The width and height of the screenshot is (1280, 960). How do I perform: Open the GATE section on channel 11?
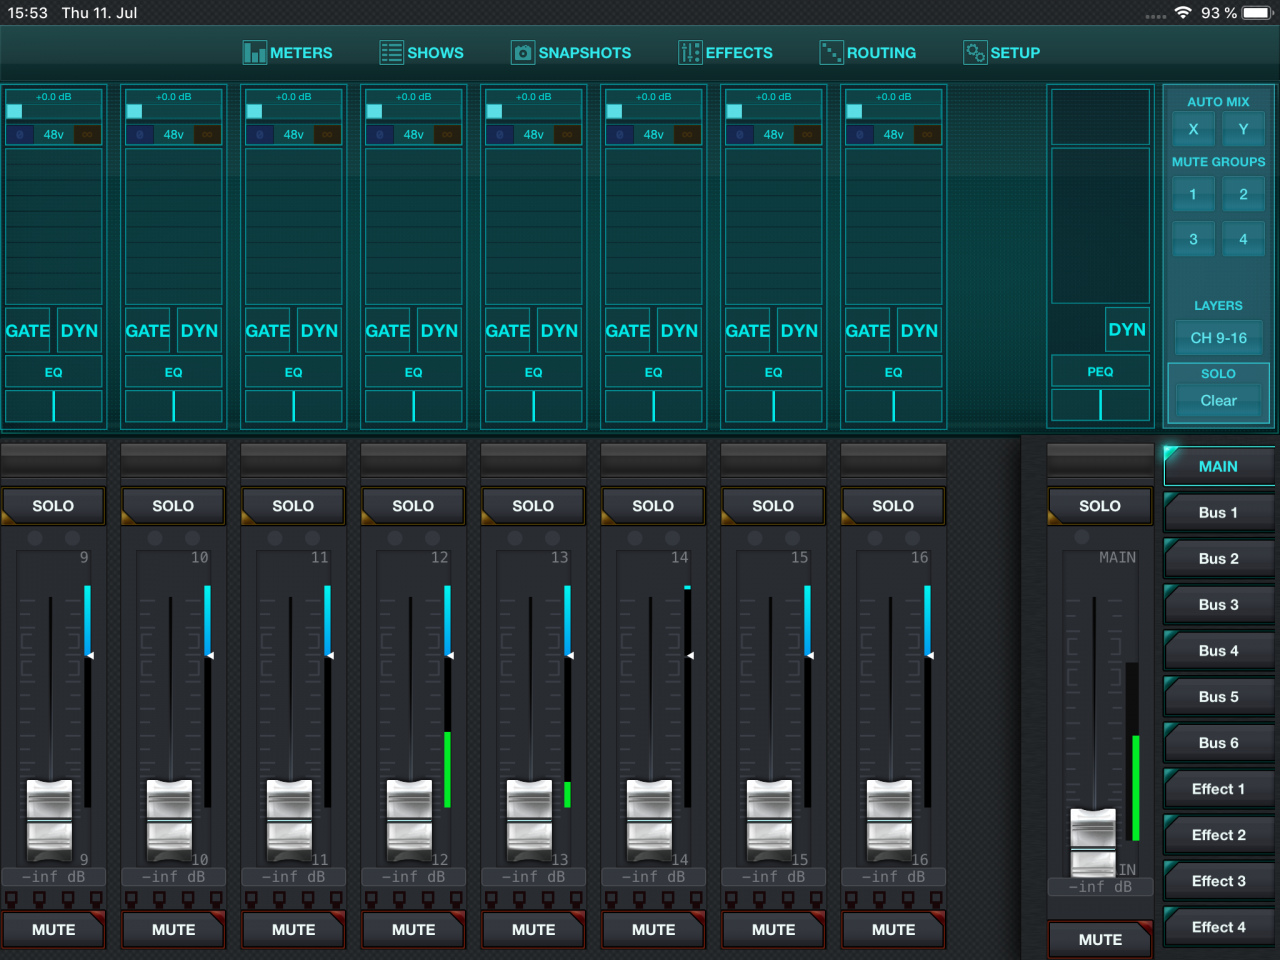point(267,331)
